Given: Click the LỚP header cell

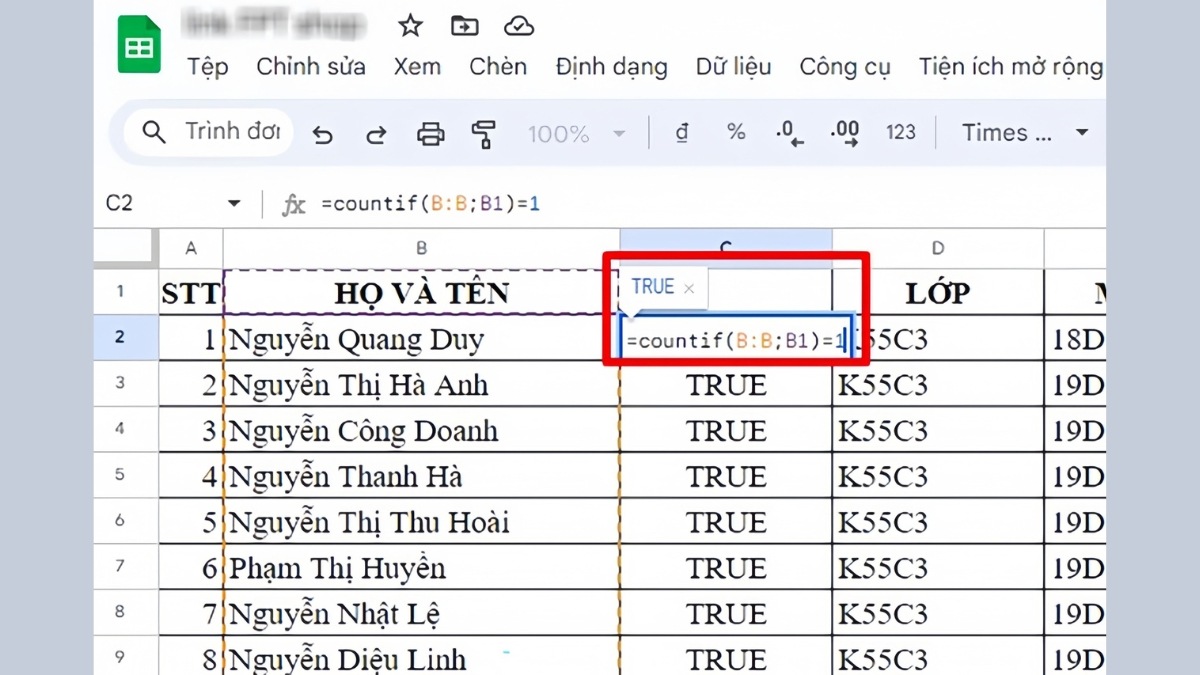Looking at the screenshot, I should click(x=937, y=292).
